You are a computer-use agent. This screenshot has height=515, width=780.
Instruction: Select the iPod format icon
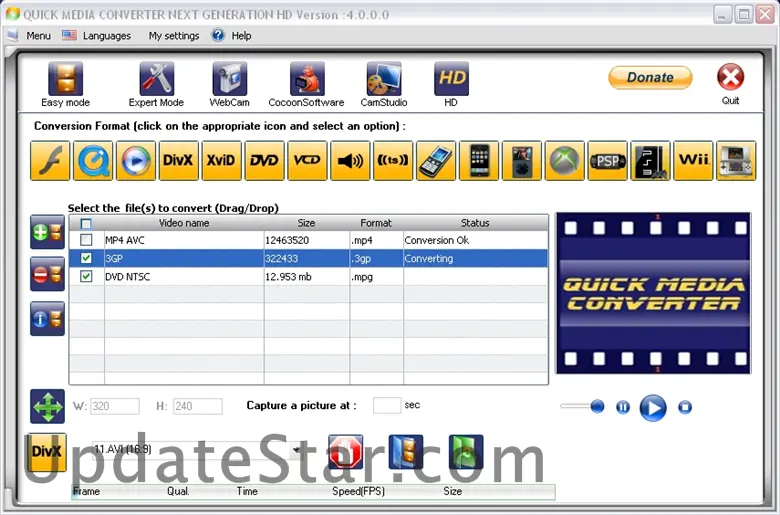tap(522, 160)
